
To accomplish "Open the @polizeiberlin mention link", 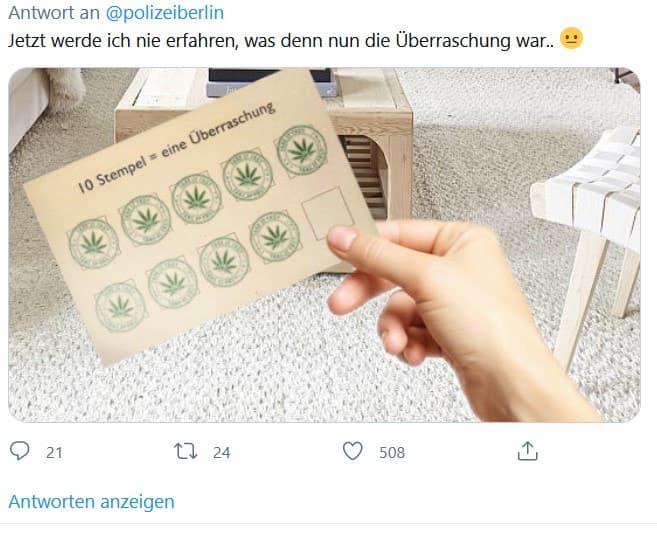I will 165,13.
